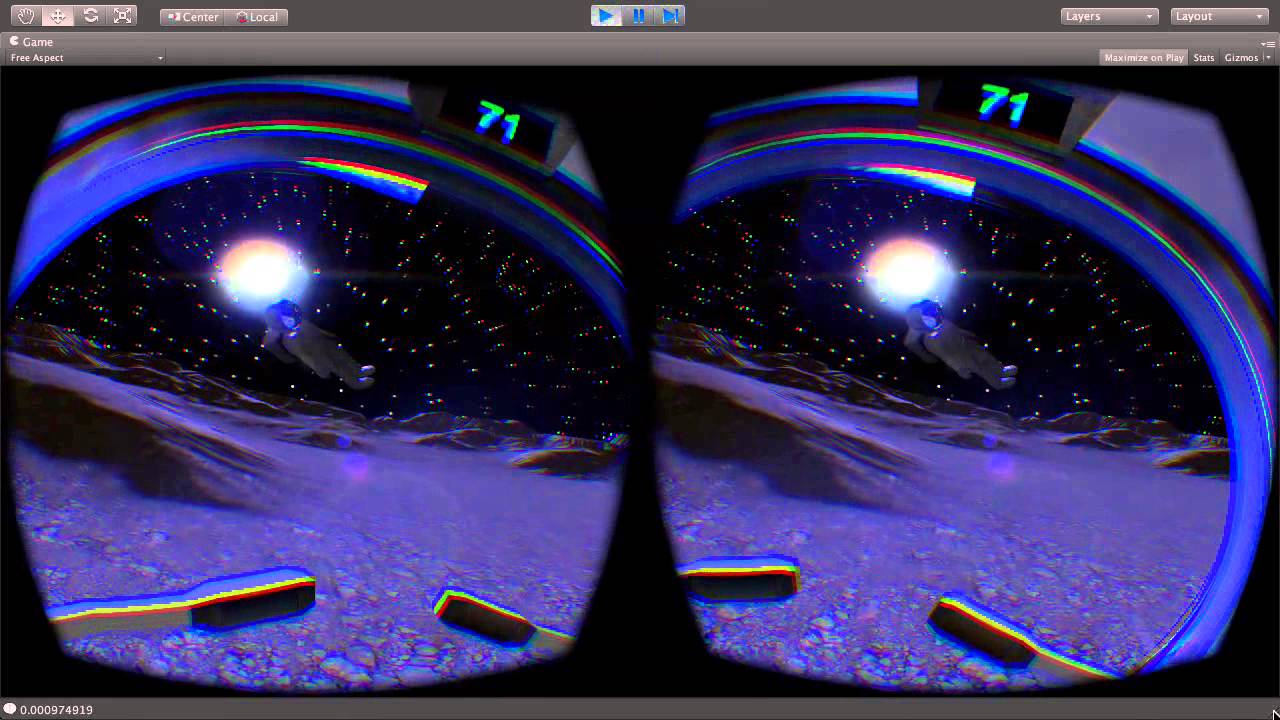The width and height of the screenshot is (1280, 720).
Task: Toggle Gizmos in Game view
Action: pyautogui.click(x=1241, y=58)
